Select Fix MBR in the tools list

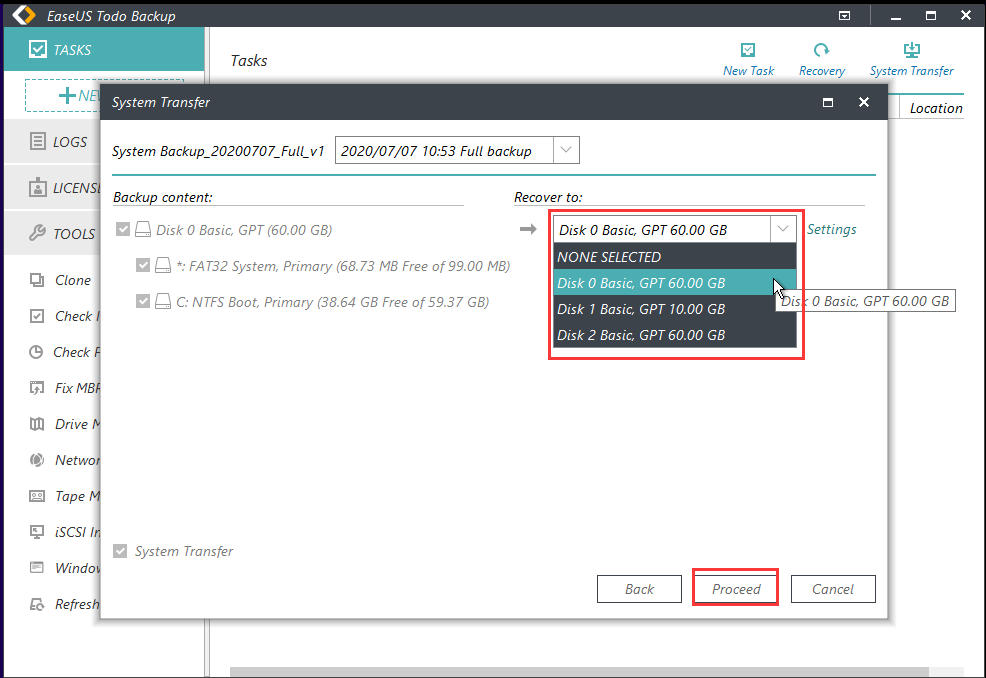[x=77, y=388]
